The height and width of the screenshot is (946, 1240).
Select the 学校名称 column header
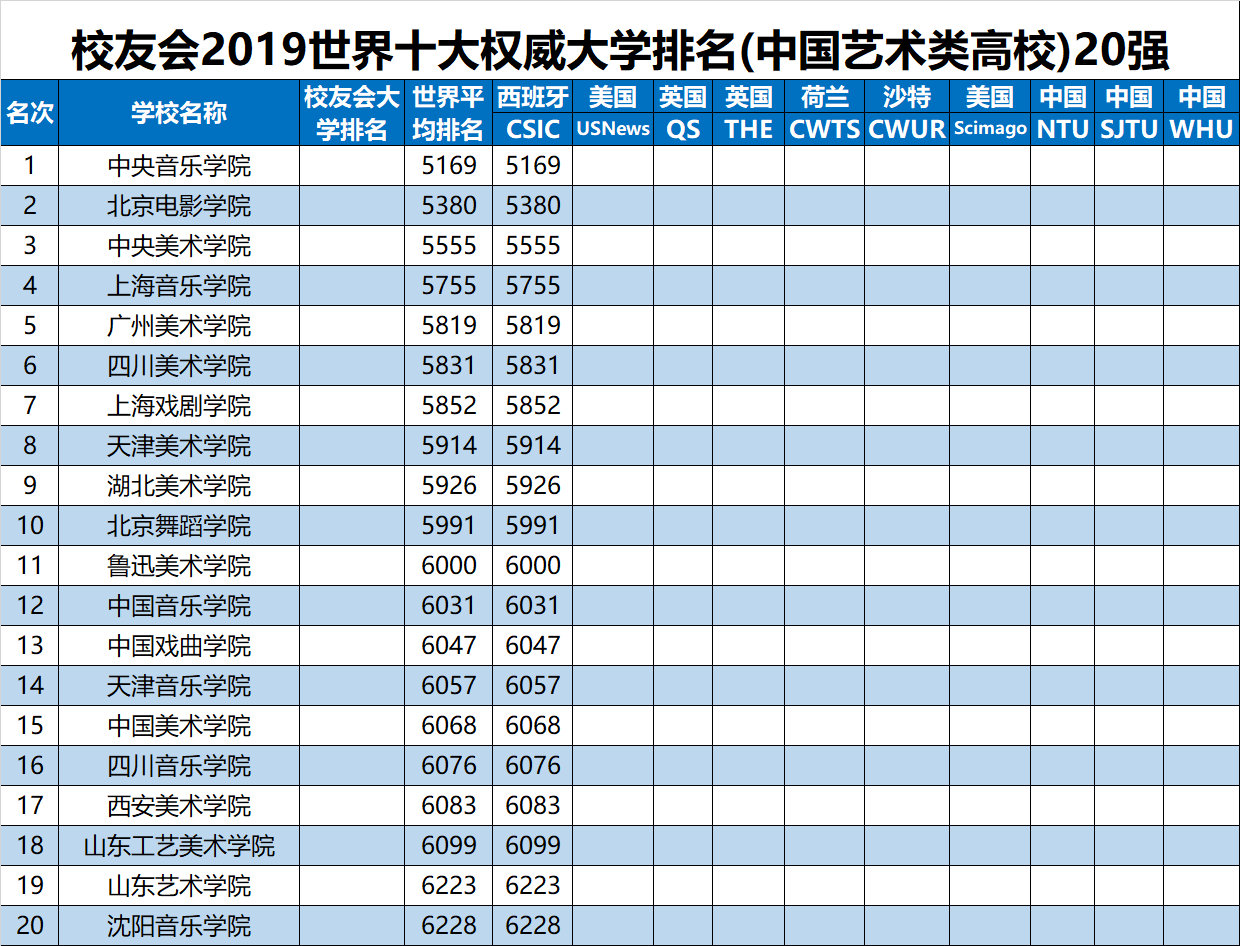[179, 113]
